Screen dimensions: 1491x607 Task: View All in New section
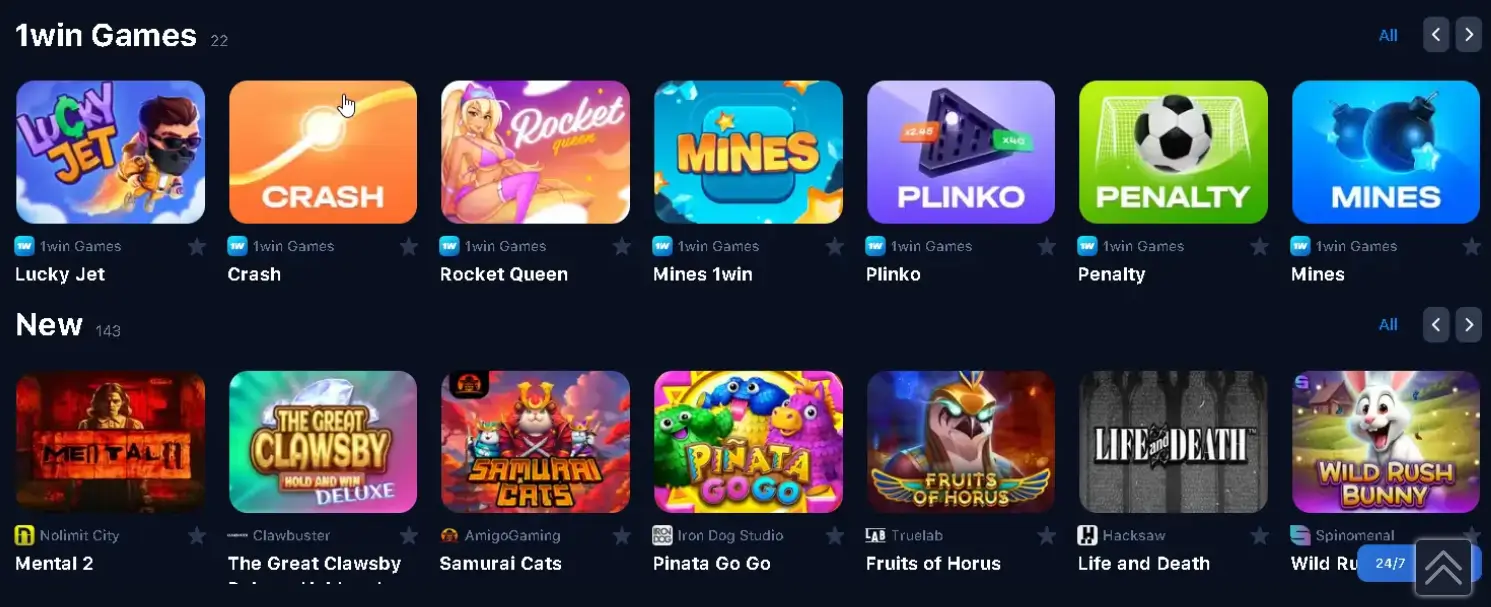(1388, 324)
